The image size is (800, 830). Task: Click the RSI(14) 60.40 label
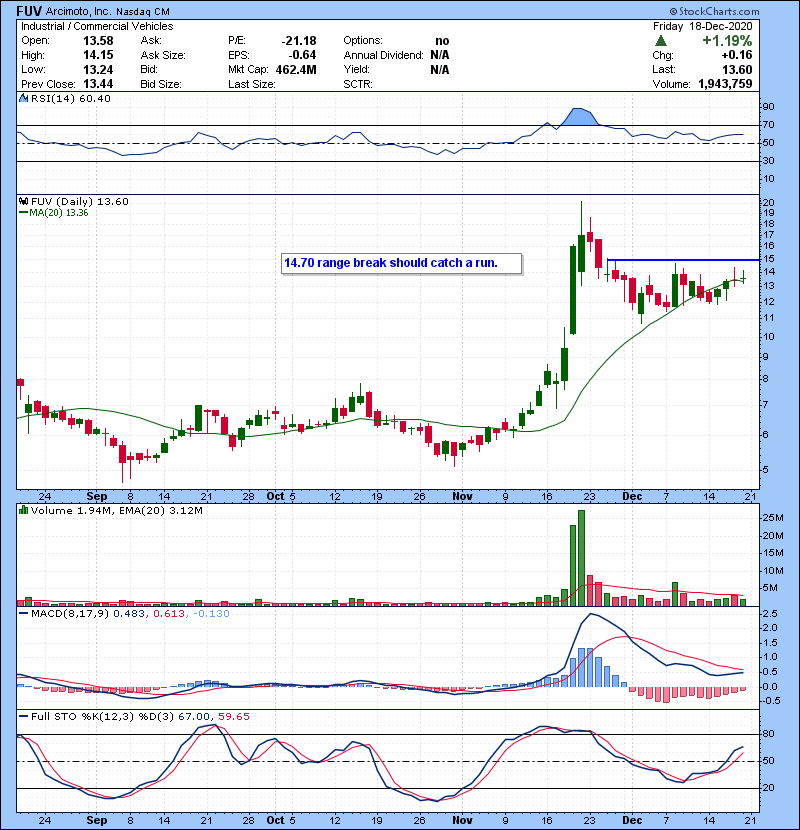pyautogui.click(x=70, y=98)
